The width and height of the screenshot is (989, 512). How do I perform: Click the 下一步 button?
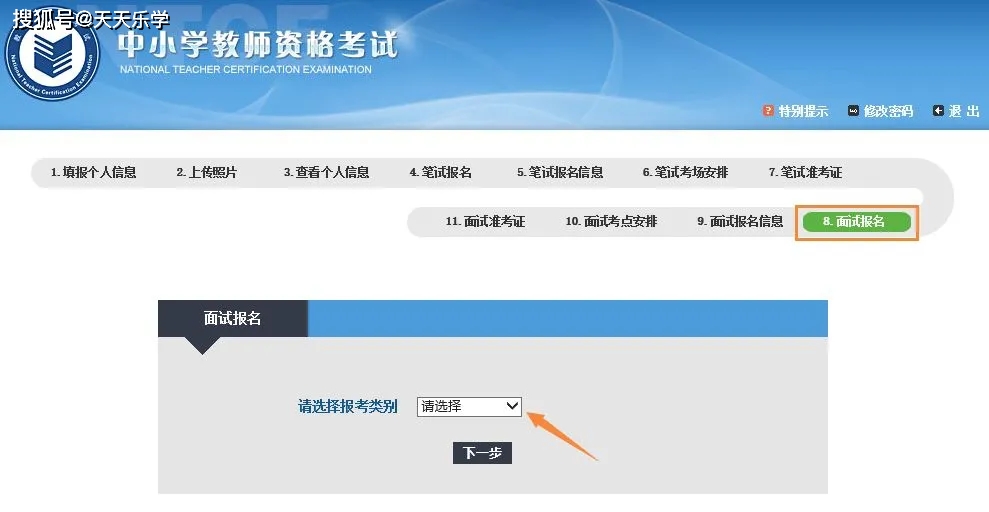pos(483,453)
